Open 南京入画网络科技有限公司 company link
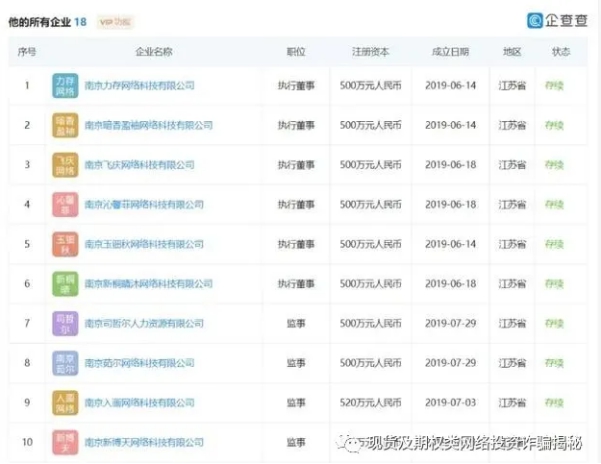This screenshot has width=601, height=464. 139,402
